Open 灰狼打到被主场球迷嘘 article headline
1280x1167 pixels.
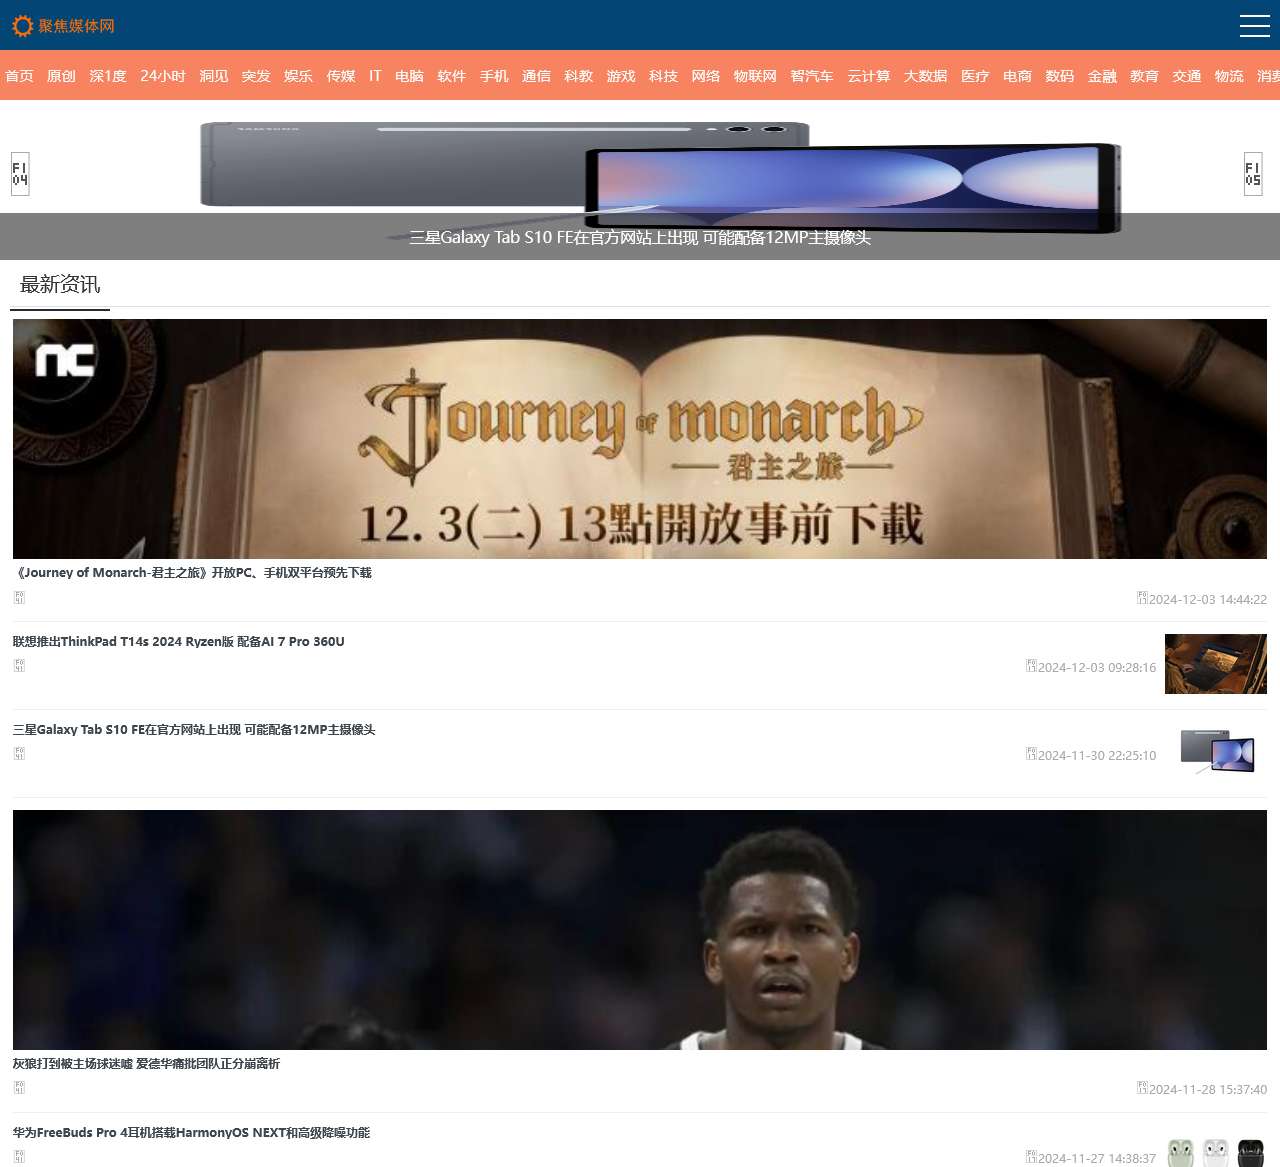pyautogui.click(x=146, y=1064)
